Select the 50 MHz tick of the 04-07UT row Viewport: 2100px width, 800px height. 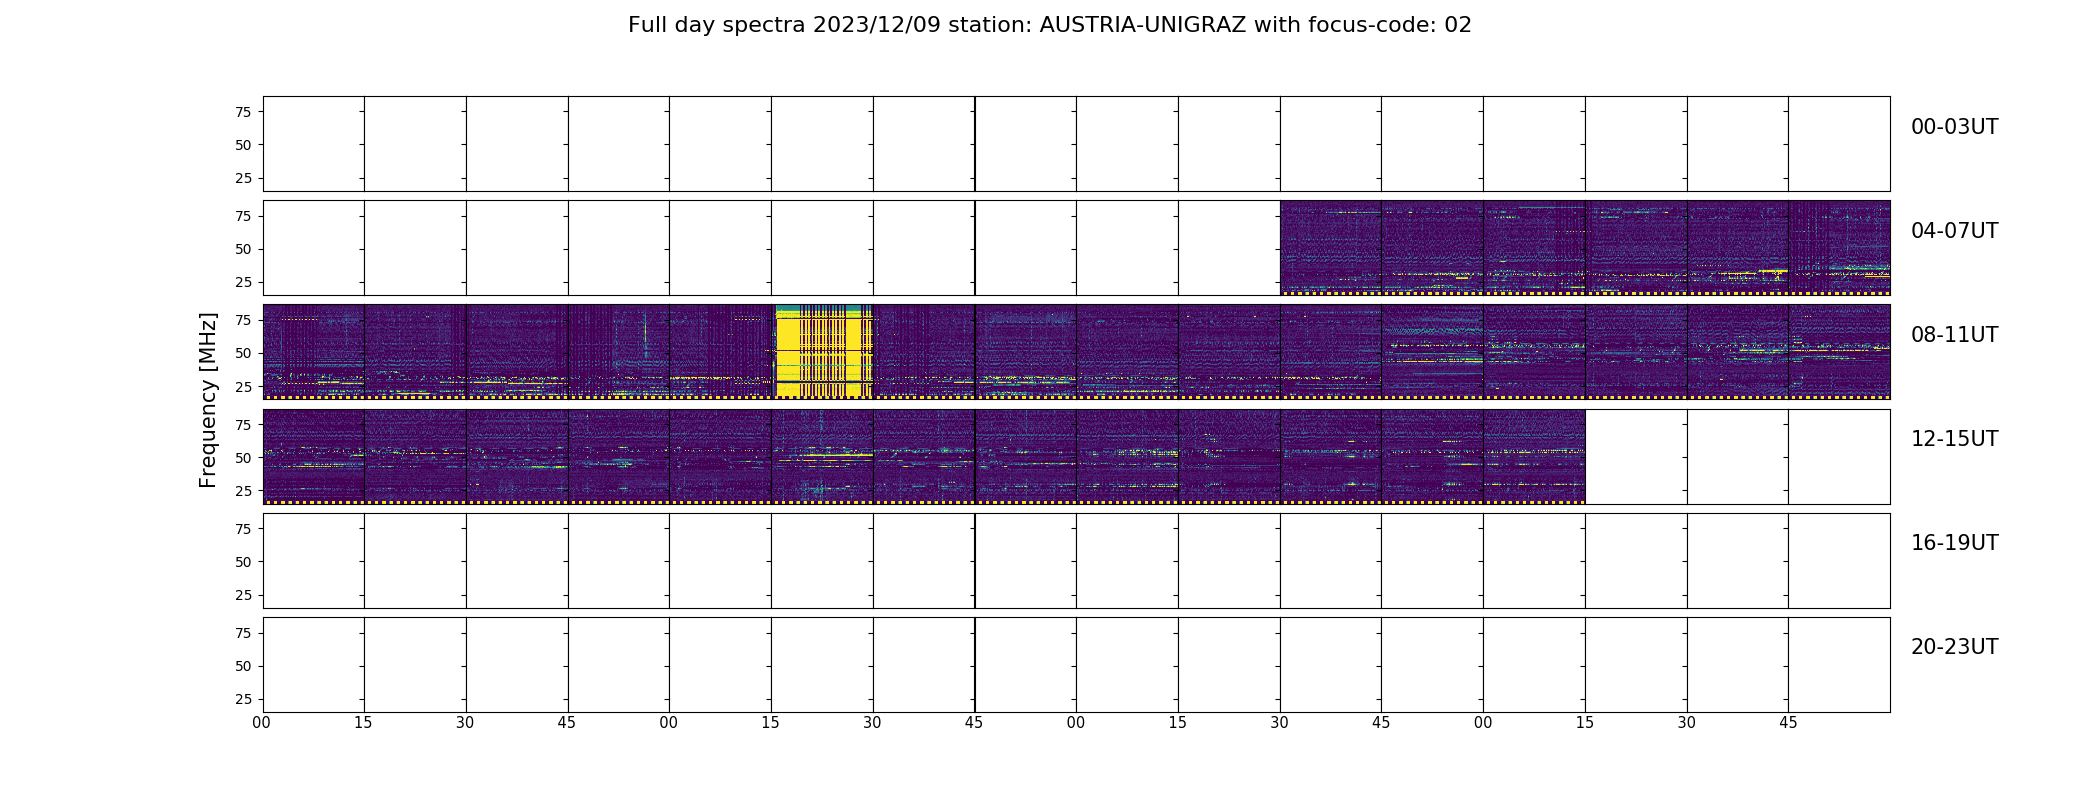(x=243, y=249)
